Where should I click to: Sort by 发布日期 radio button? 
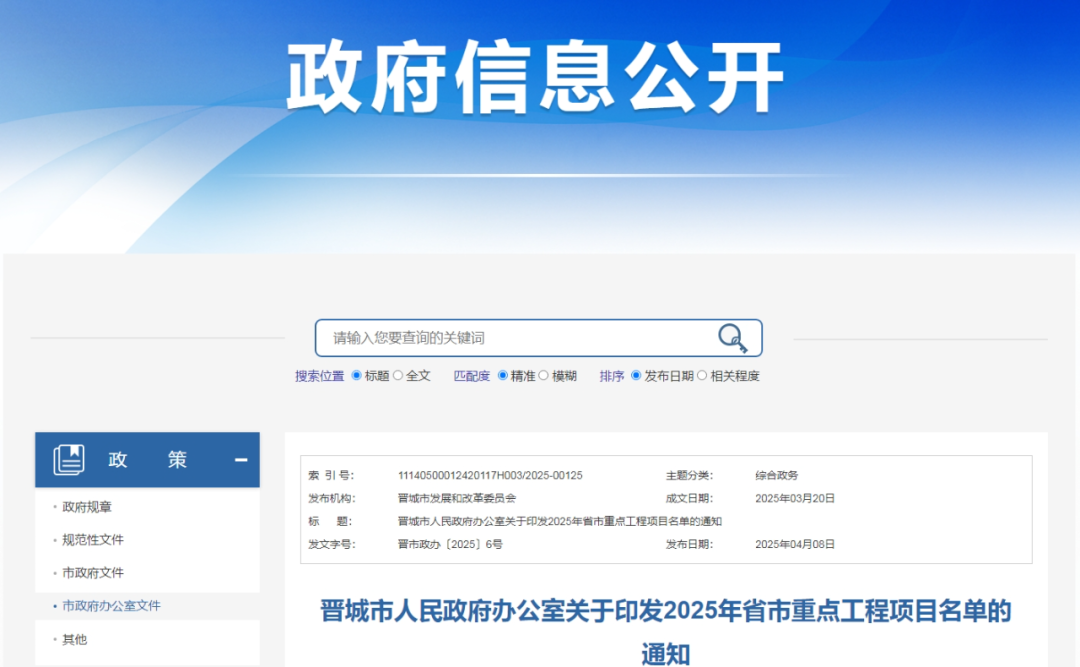tap(636, 376)
